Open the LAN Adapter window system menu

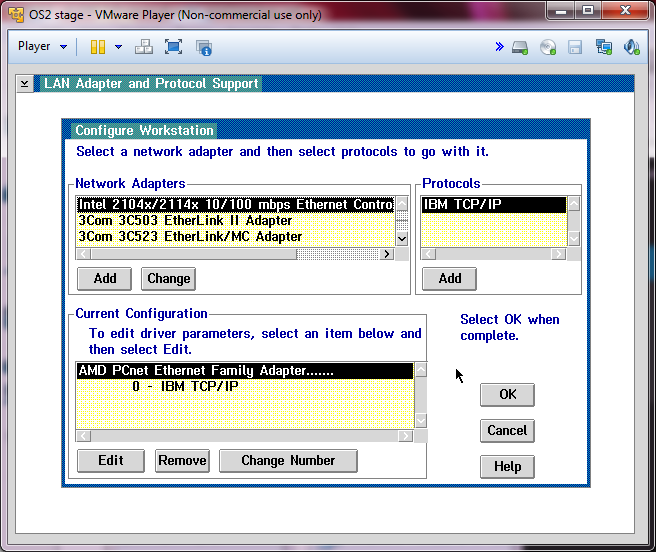pos(25,84)
